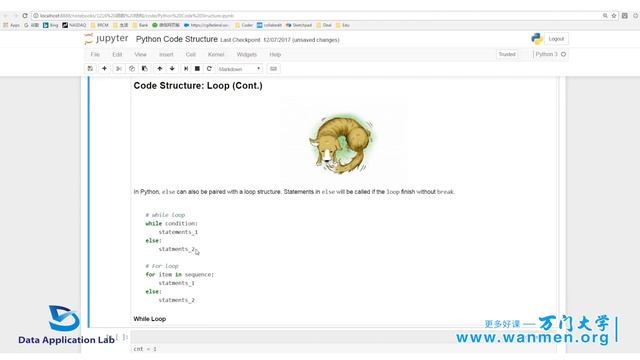Click the zoom magnifier in address bar
640x360 pixels.
tap(605, 16)
